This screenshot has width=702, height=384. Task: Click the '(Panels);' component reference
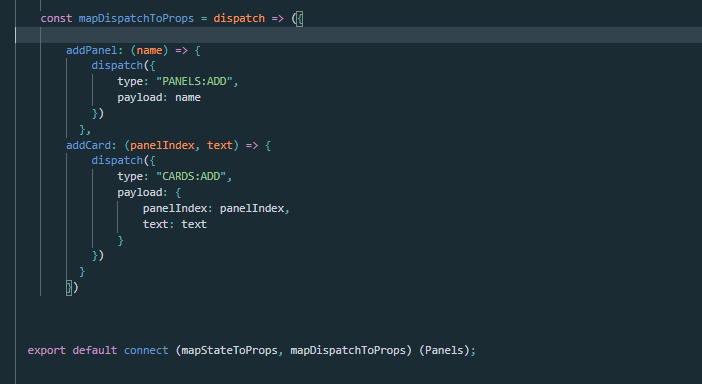coord(447,350)
